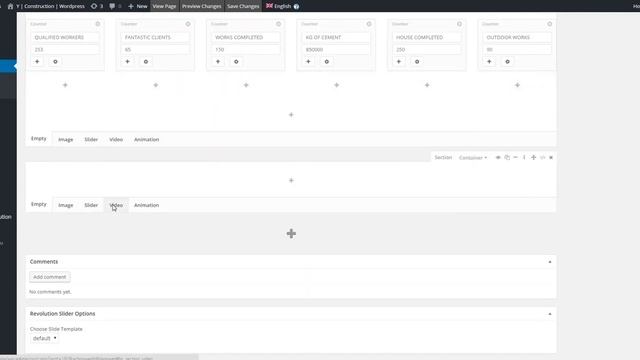Click corner icon of HOUSE COMPLETED counter card

coord(459,24)
